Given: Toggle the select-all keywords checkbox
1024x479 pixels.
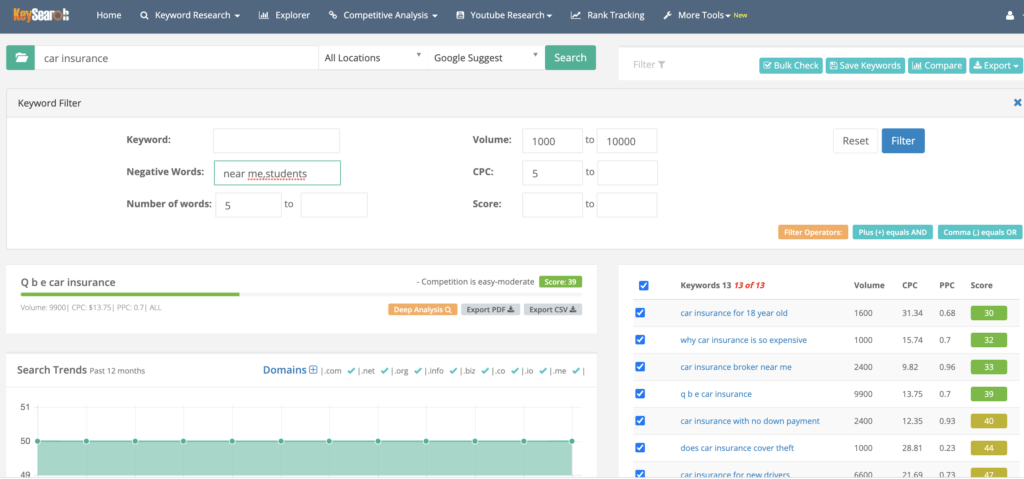Looking at the screenshot, I should coord(643,286).
